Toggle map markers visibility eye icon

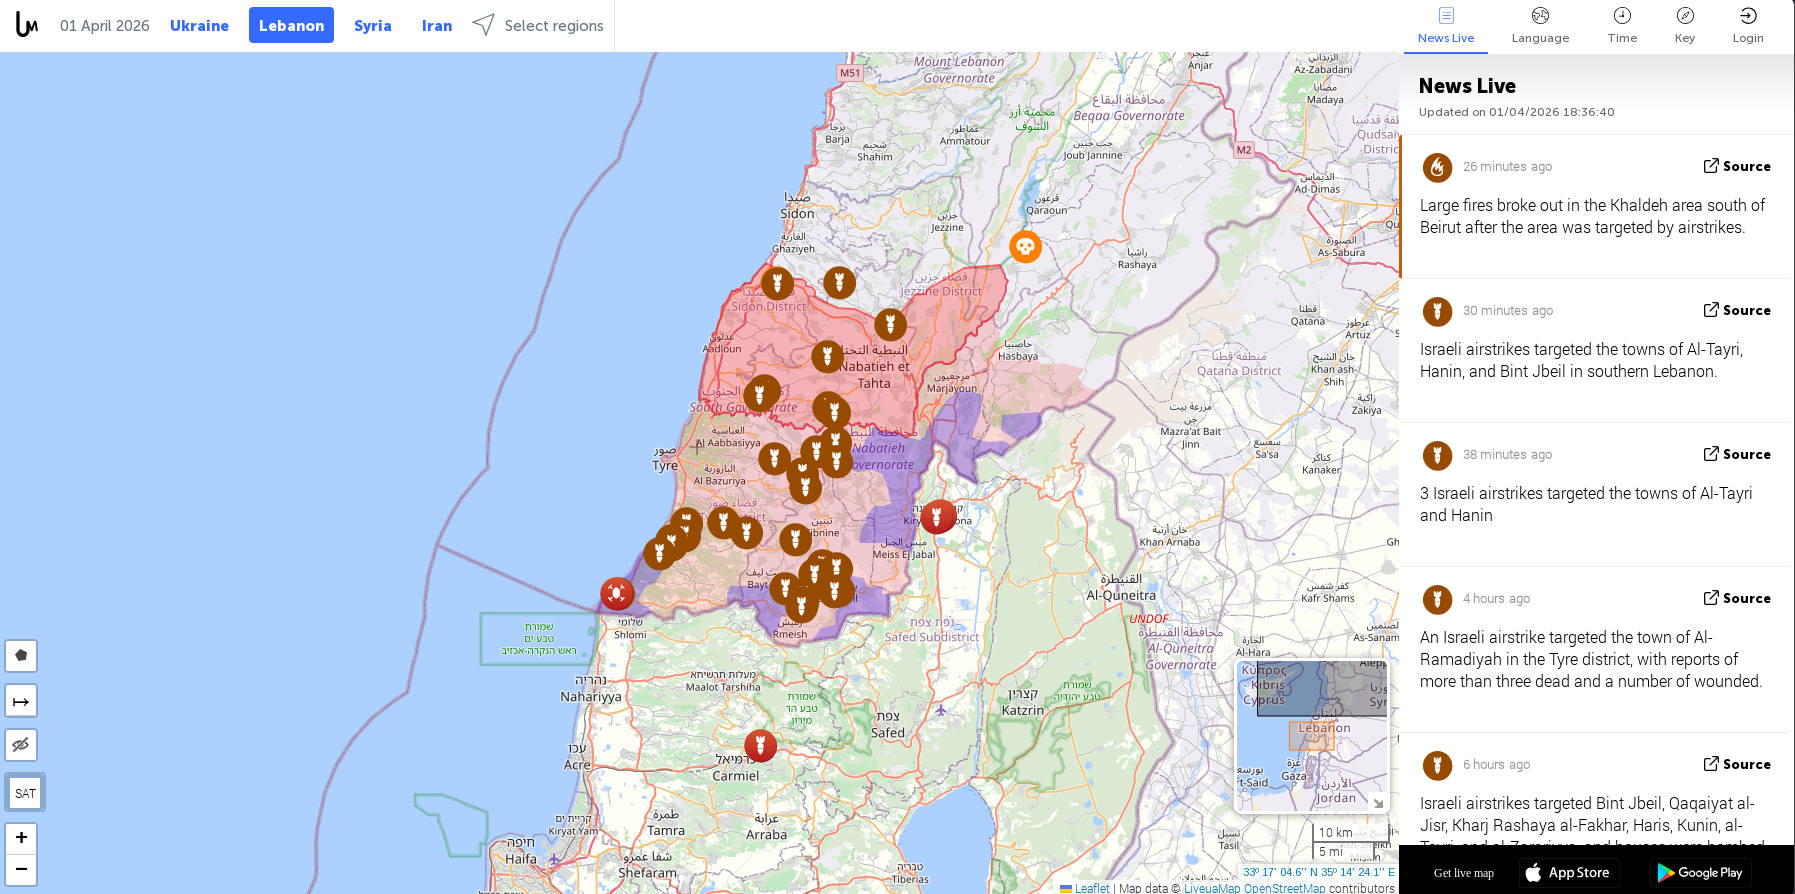[x=21, y=745]
